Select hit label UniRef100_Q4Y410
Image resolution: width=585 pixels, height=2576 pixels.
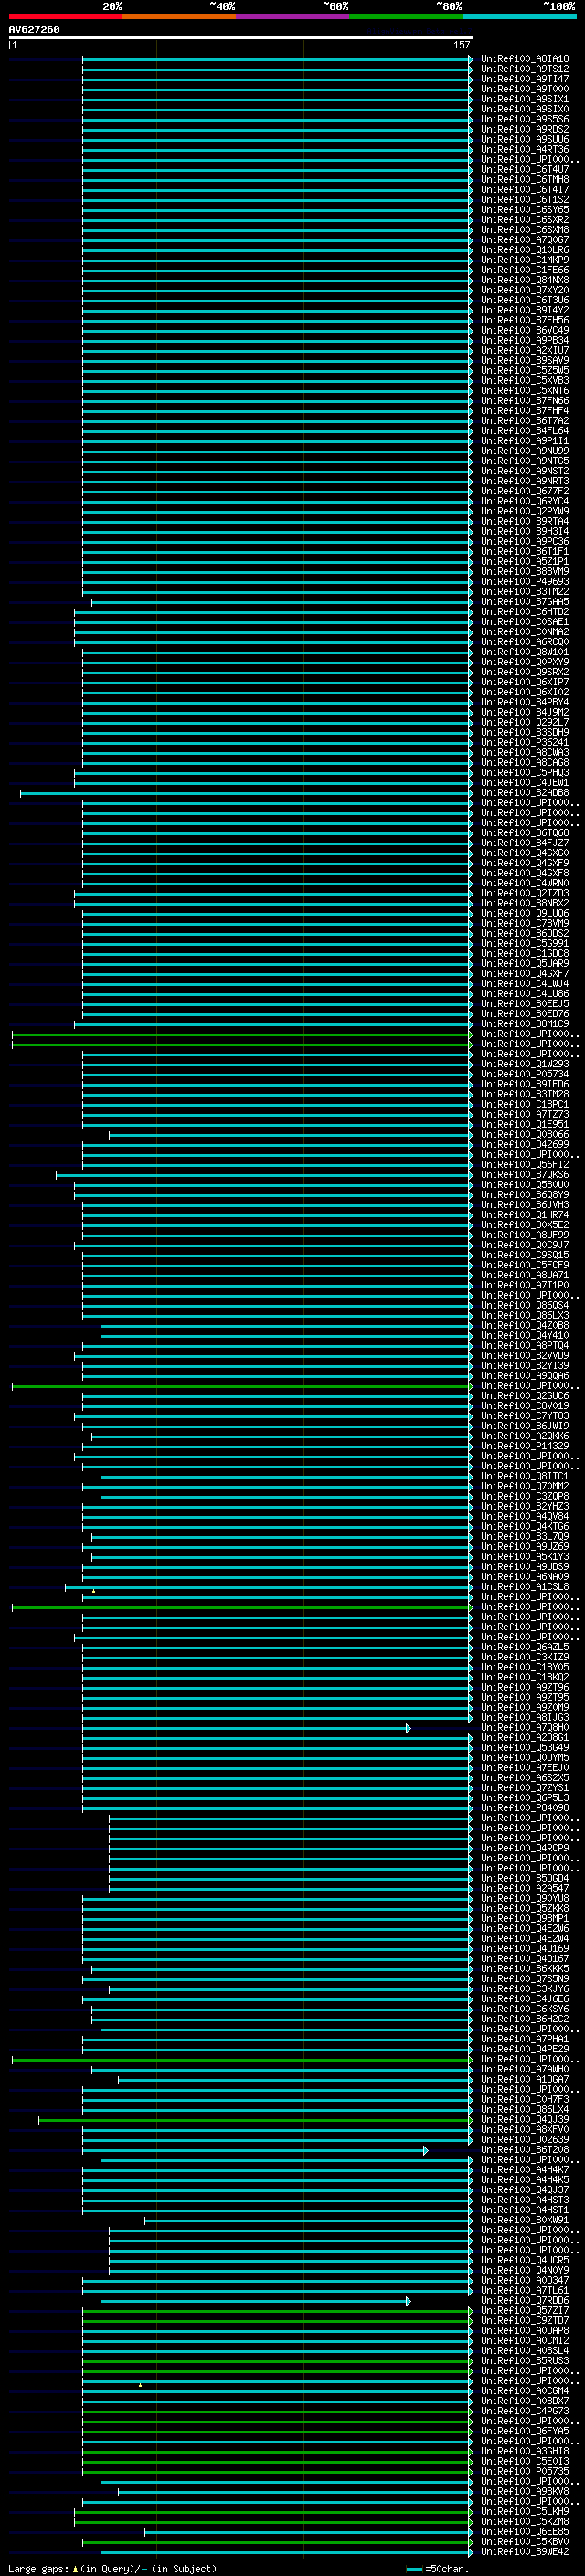tap(524, 1335)
